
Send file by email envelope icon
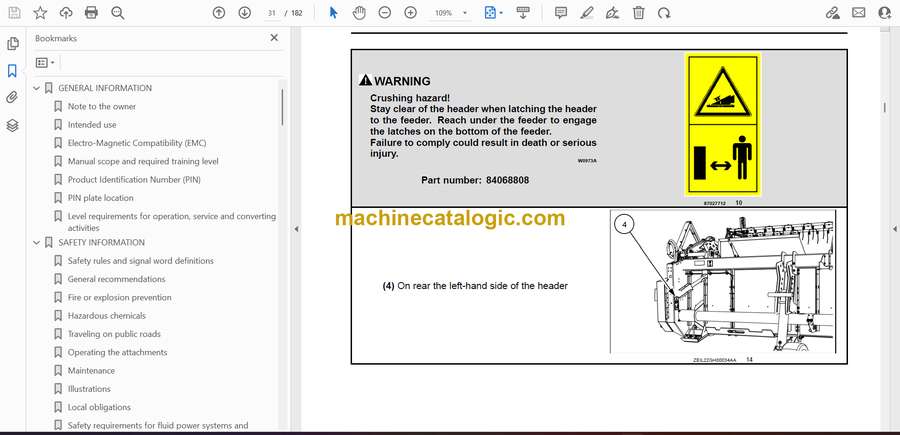click(x=859, y=13)
